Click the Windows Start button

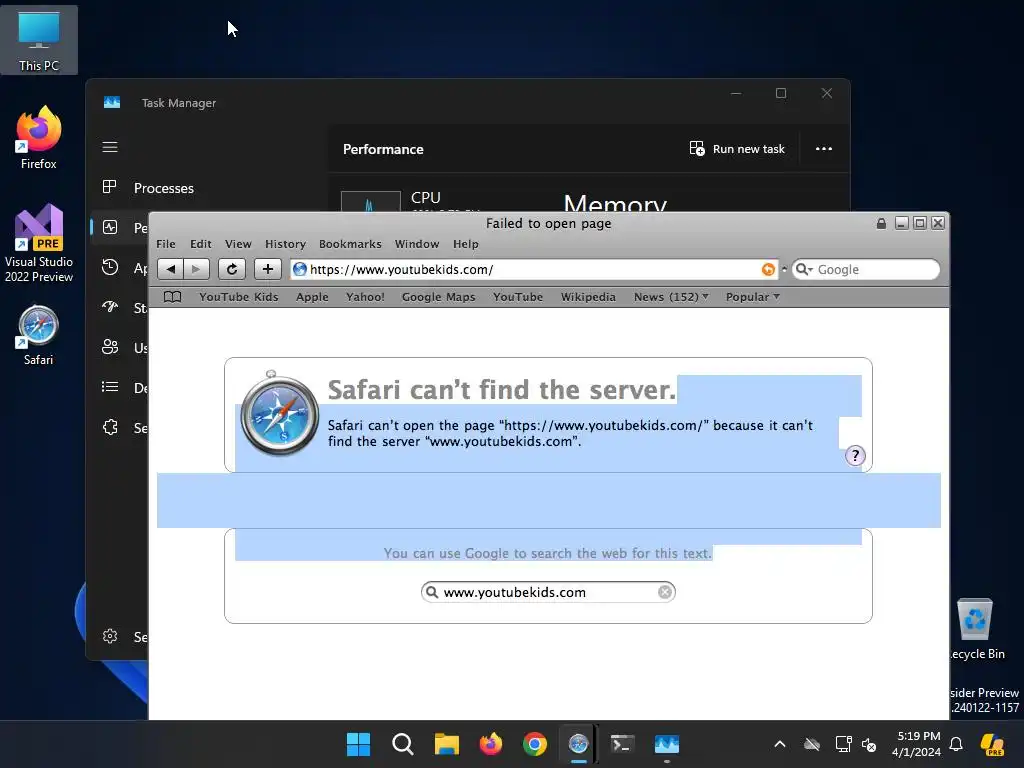tap(358, 744)
